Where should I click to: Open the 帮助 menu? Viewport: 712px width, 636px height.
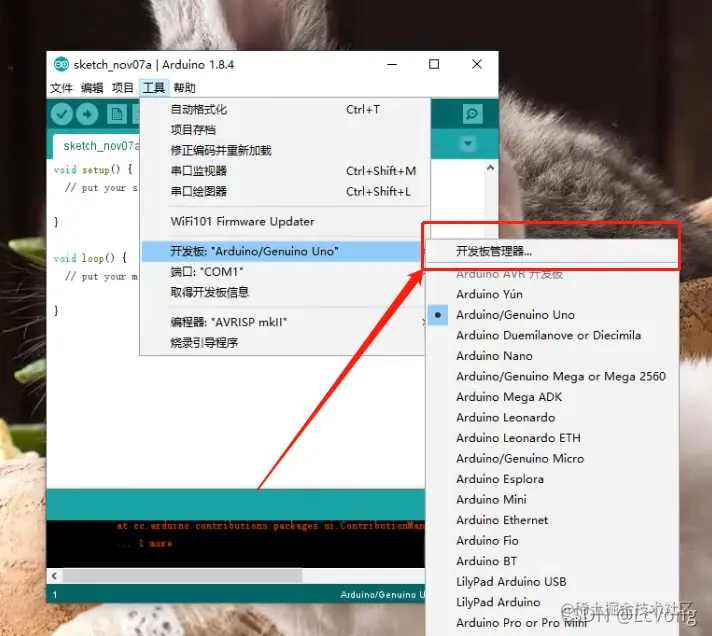pos(184,88)
